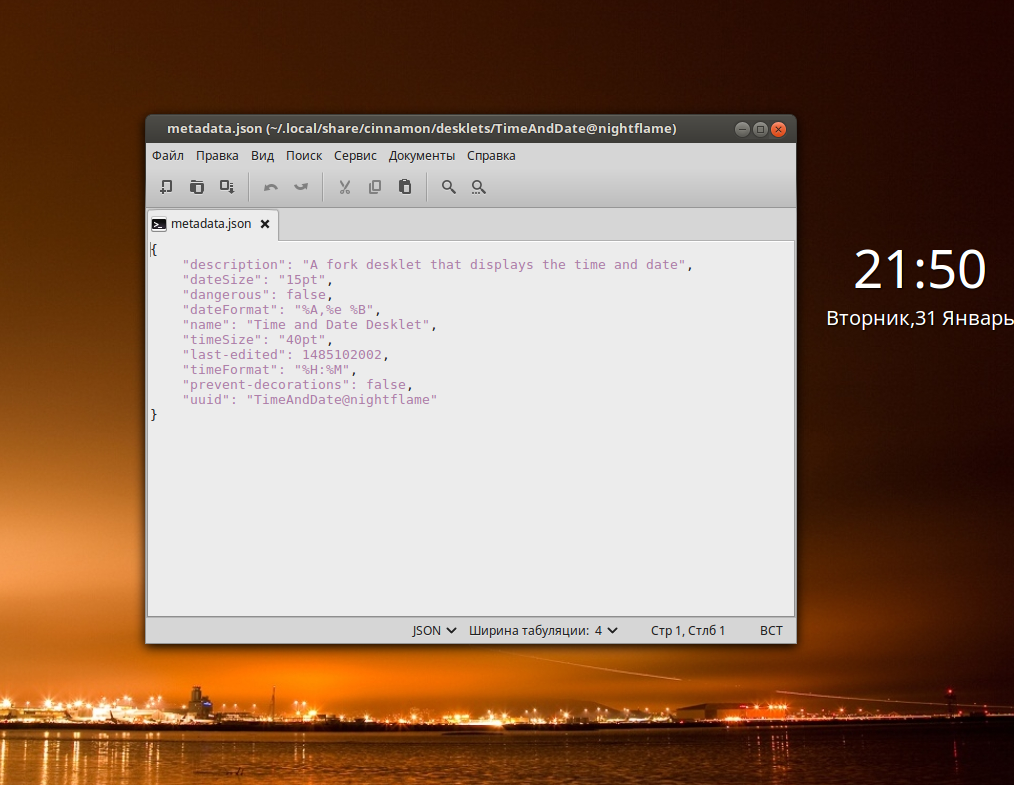
Task: Open the Поиск menu
Action: pos(304,156)
